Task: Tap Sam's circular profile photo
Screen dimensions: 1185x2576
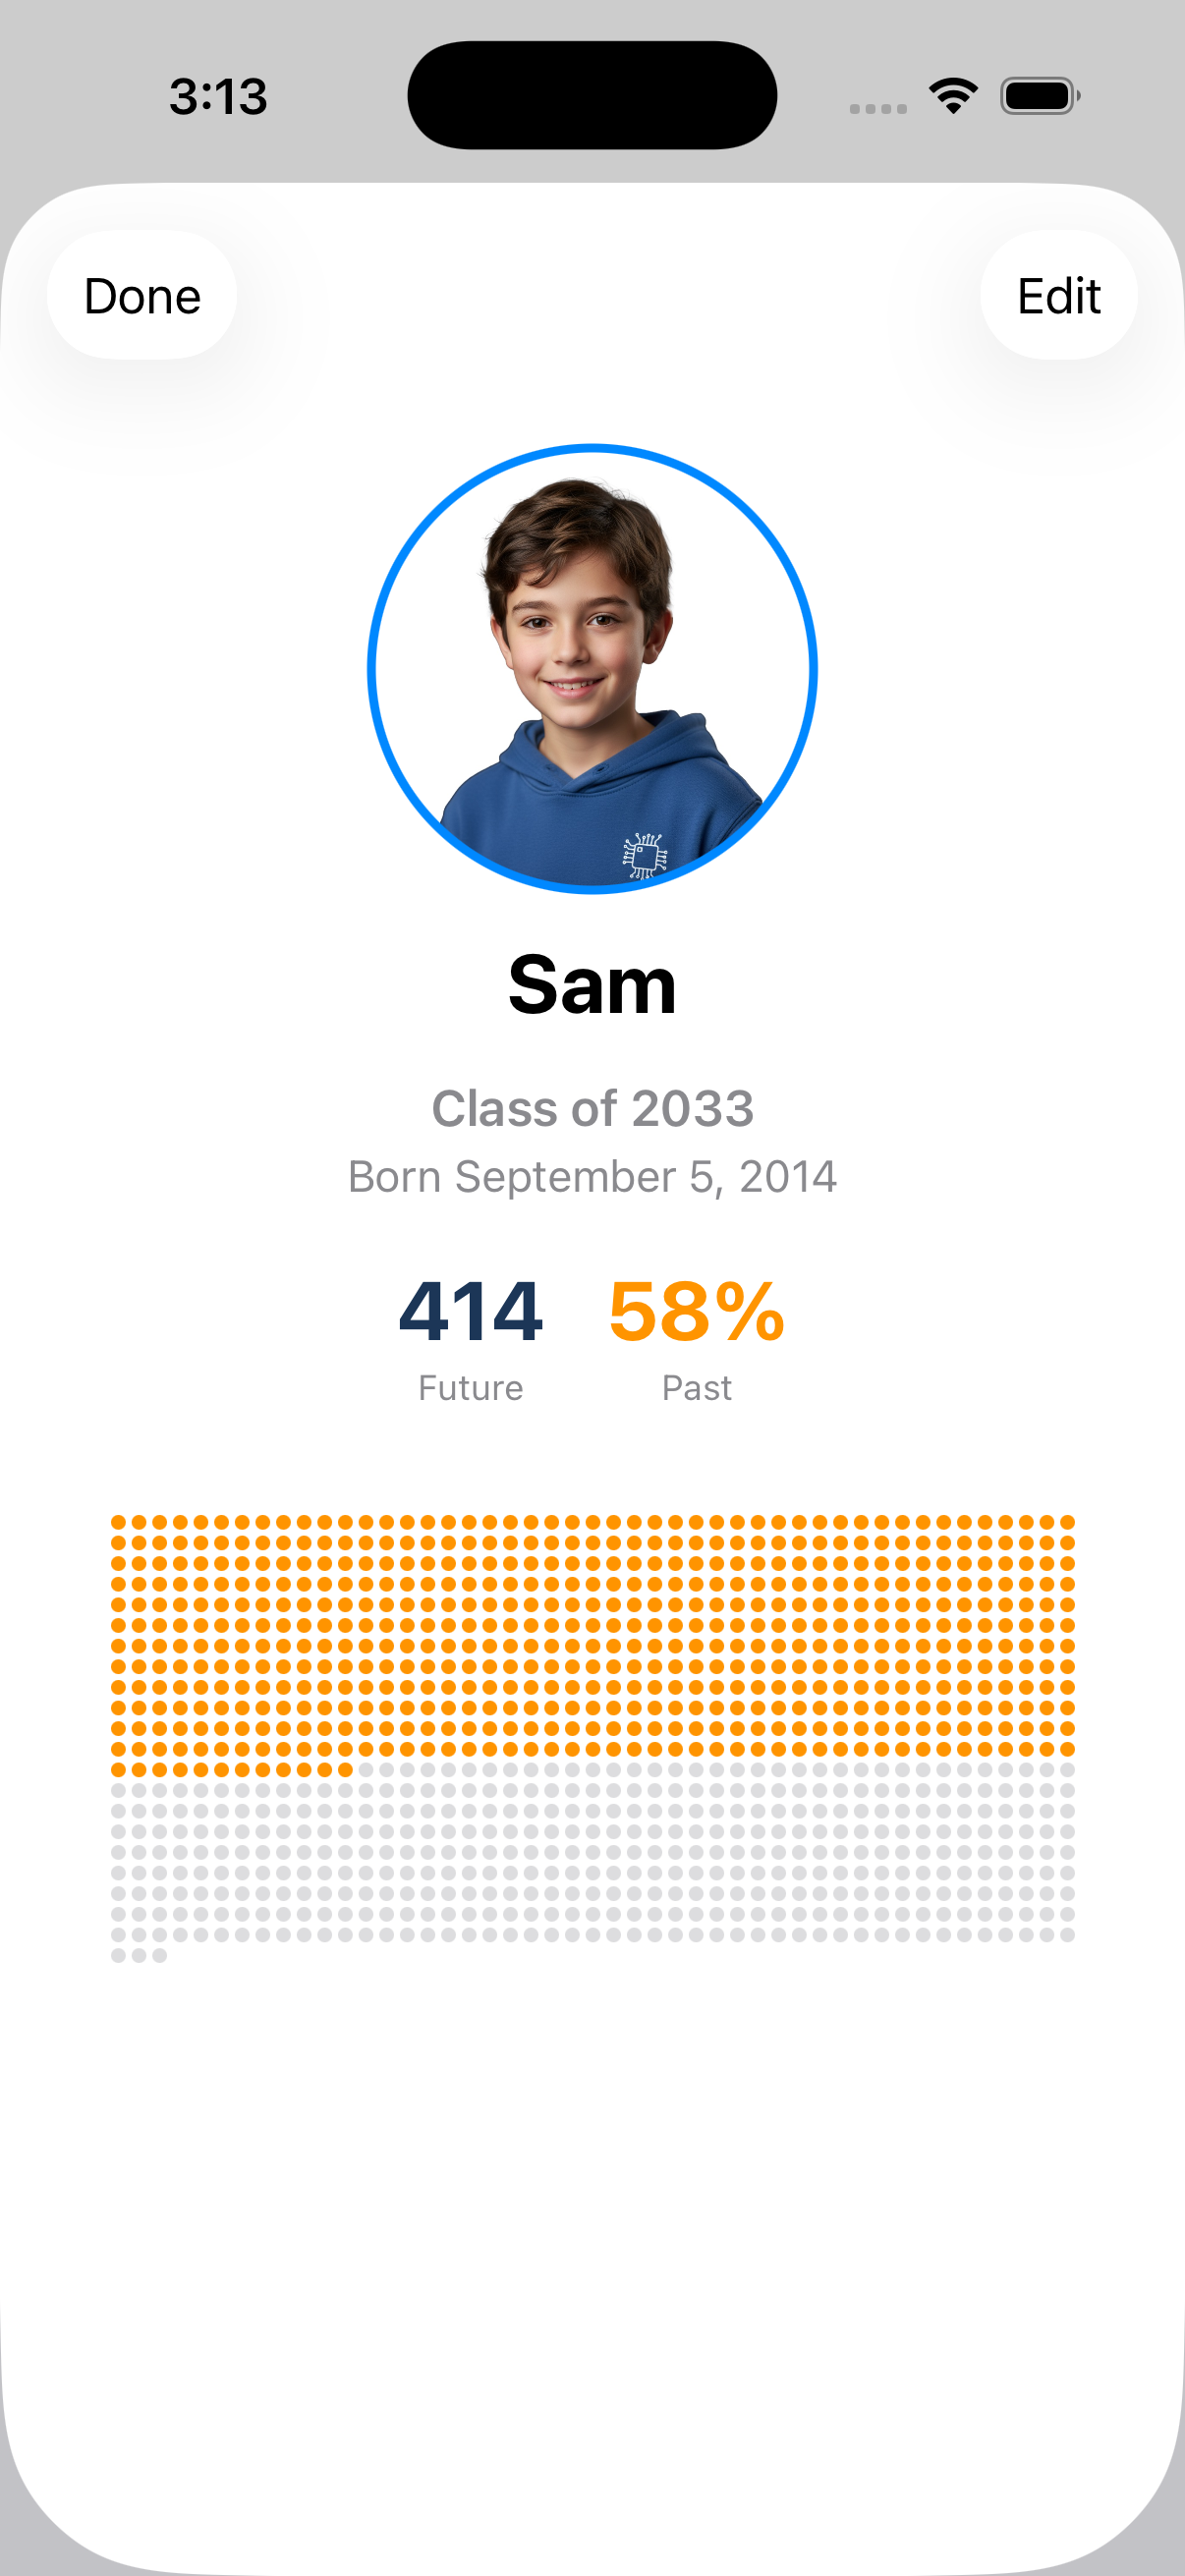Action: [x=592, y=668]
